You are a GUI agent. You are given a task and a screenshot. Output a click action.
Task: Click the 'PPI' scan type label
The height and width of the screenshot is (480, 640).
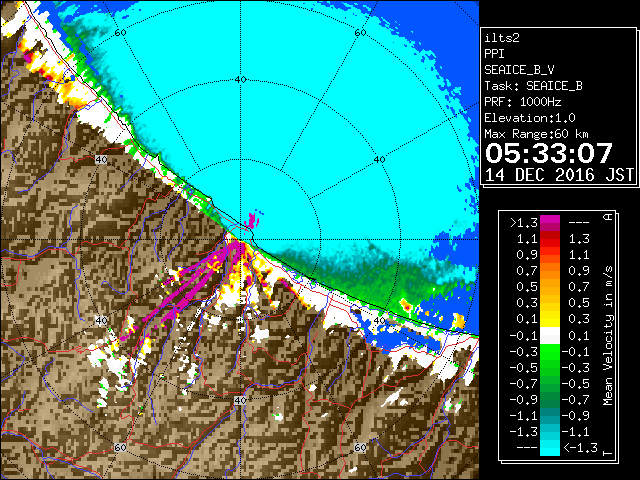494,54
